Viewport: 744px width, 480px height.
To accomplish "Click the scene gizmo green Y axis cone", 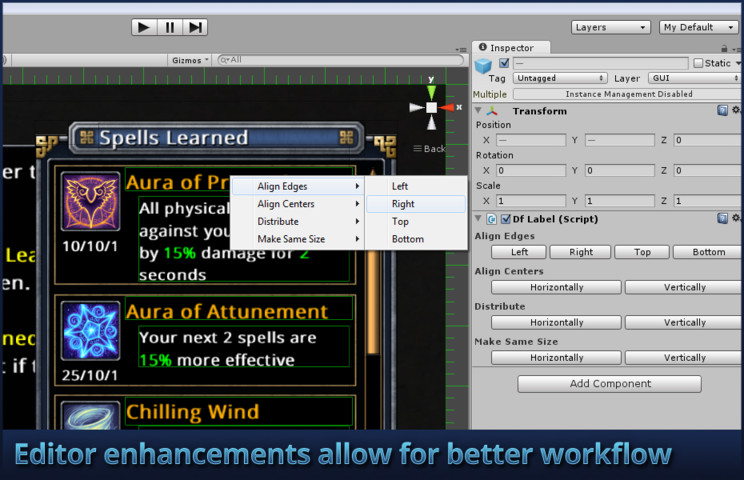I will point(431,92).
